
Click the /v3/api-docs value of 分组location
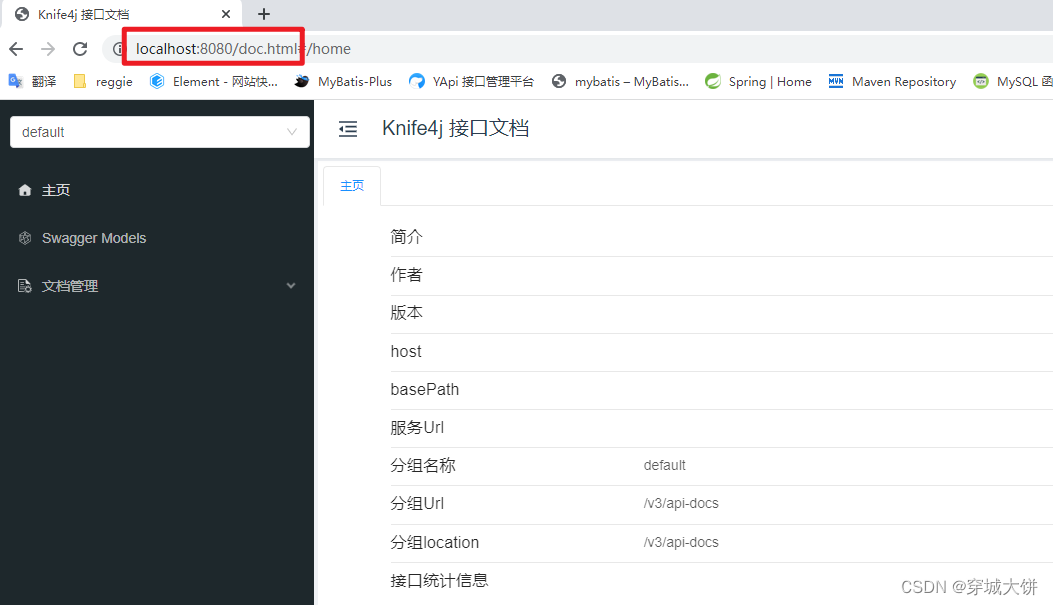[x=681, y=543]
